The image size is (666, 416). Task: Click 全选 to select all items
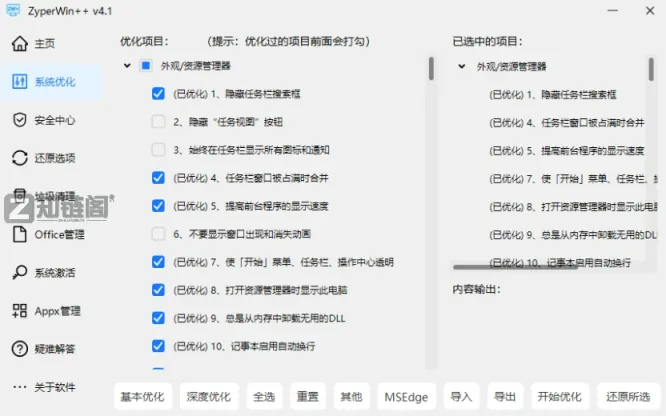click(x=264, y=397)
